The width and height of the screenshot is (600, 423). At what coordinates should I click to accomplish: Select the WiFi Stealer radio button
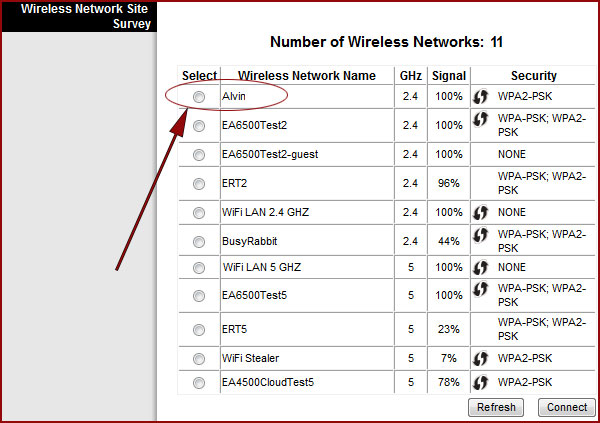coord(199,358)
